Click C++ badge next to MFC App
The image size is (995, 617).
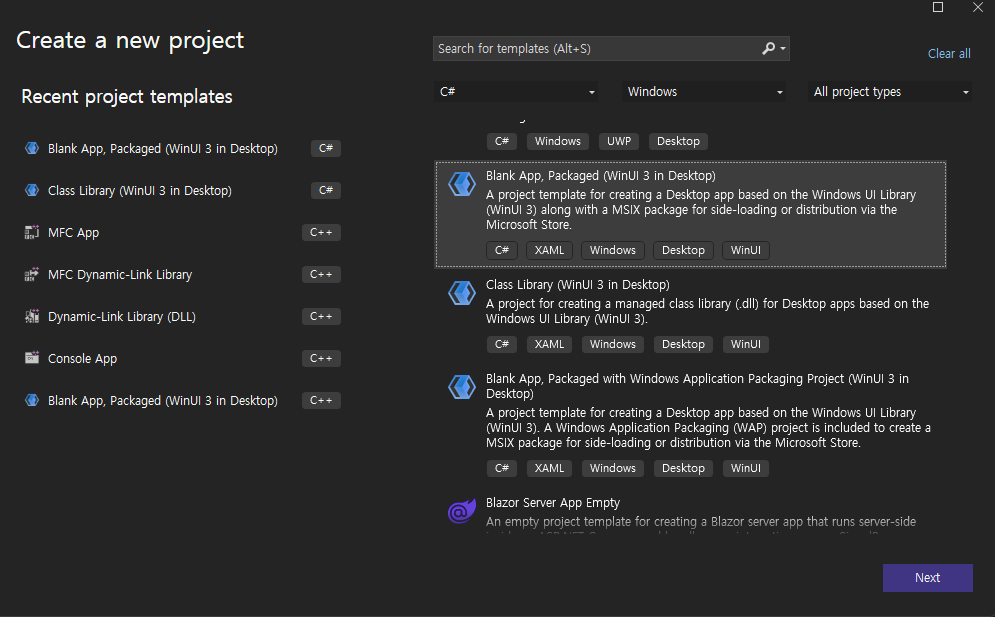pos(321,232)
